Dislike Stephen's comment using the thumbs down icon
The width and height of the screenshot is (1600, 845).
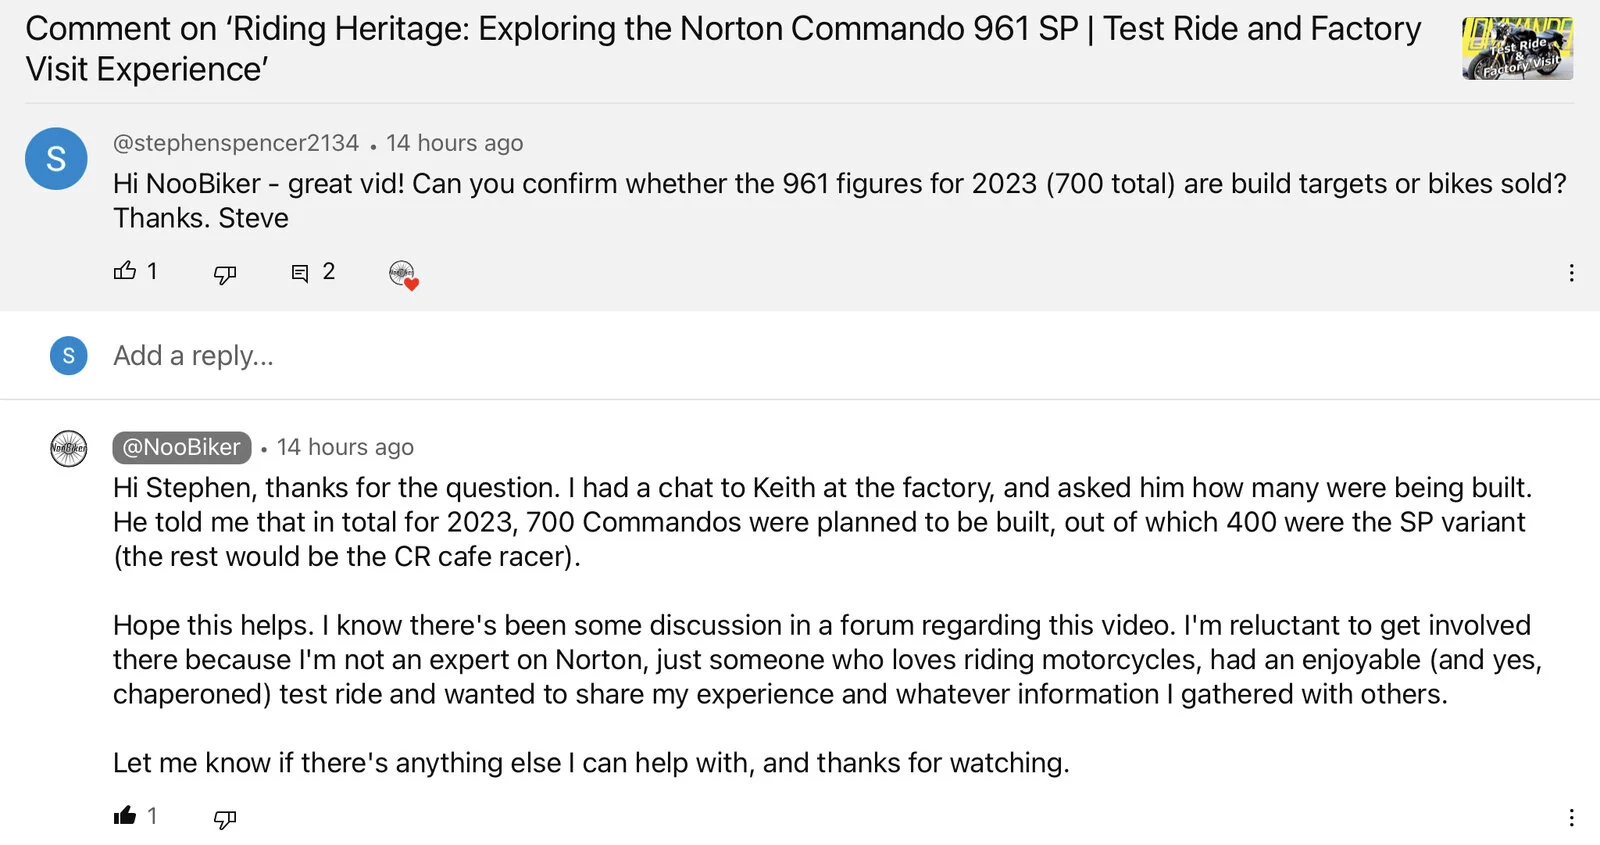224,273
